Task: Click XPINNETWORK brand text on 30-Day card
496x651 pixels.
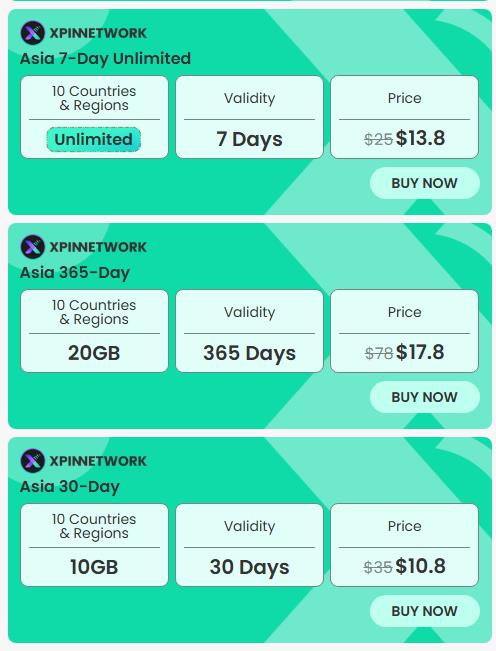Action: pos(98,461)
